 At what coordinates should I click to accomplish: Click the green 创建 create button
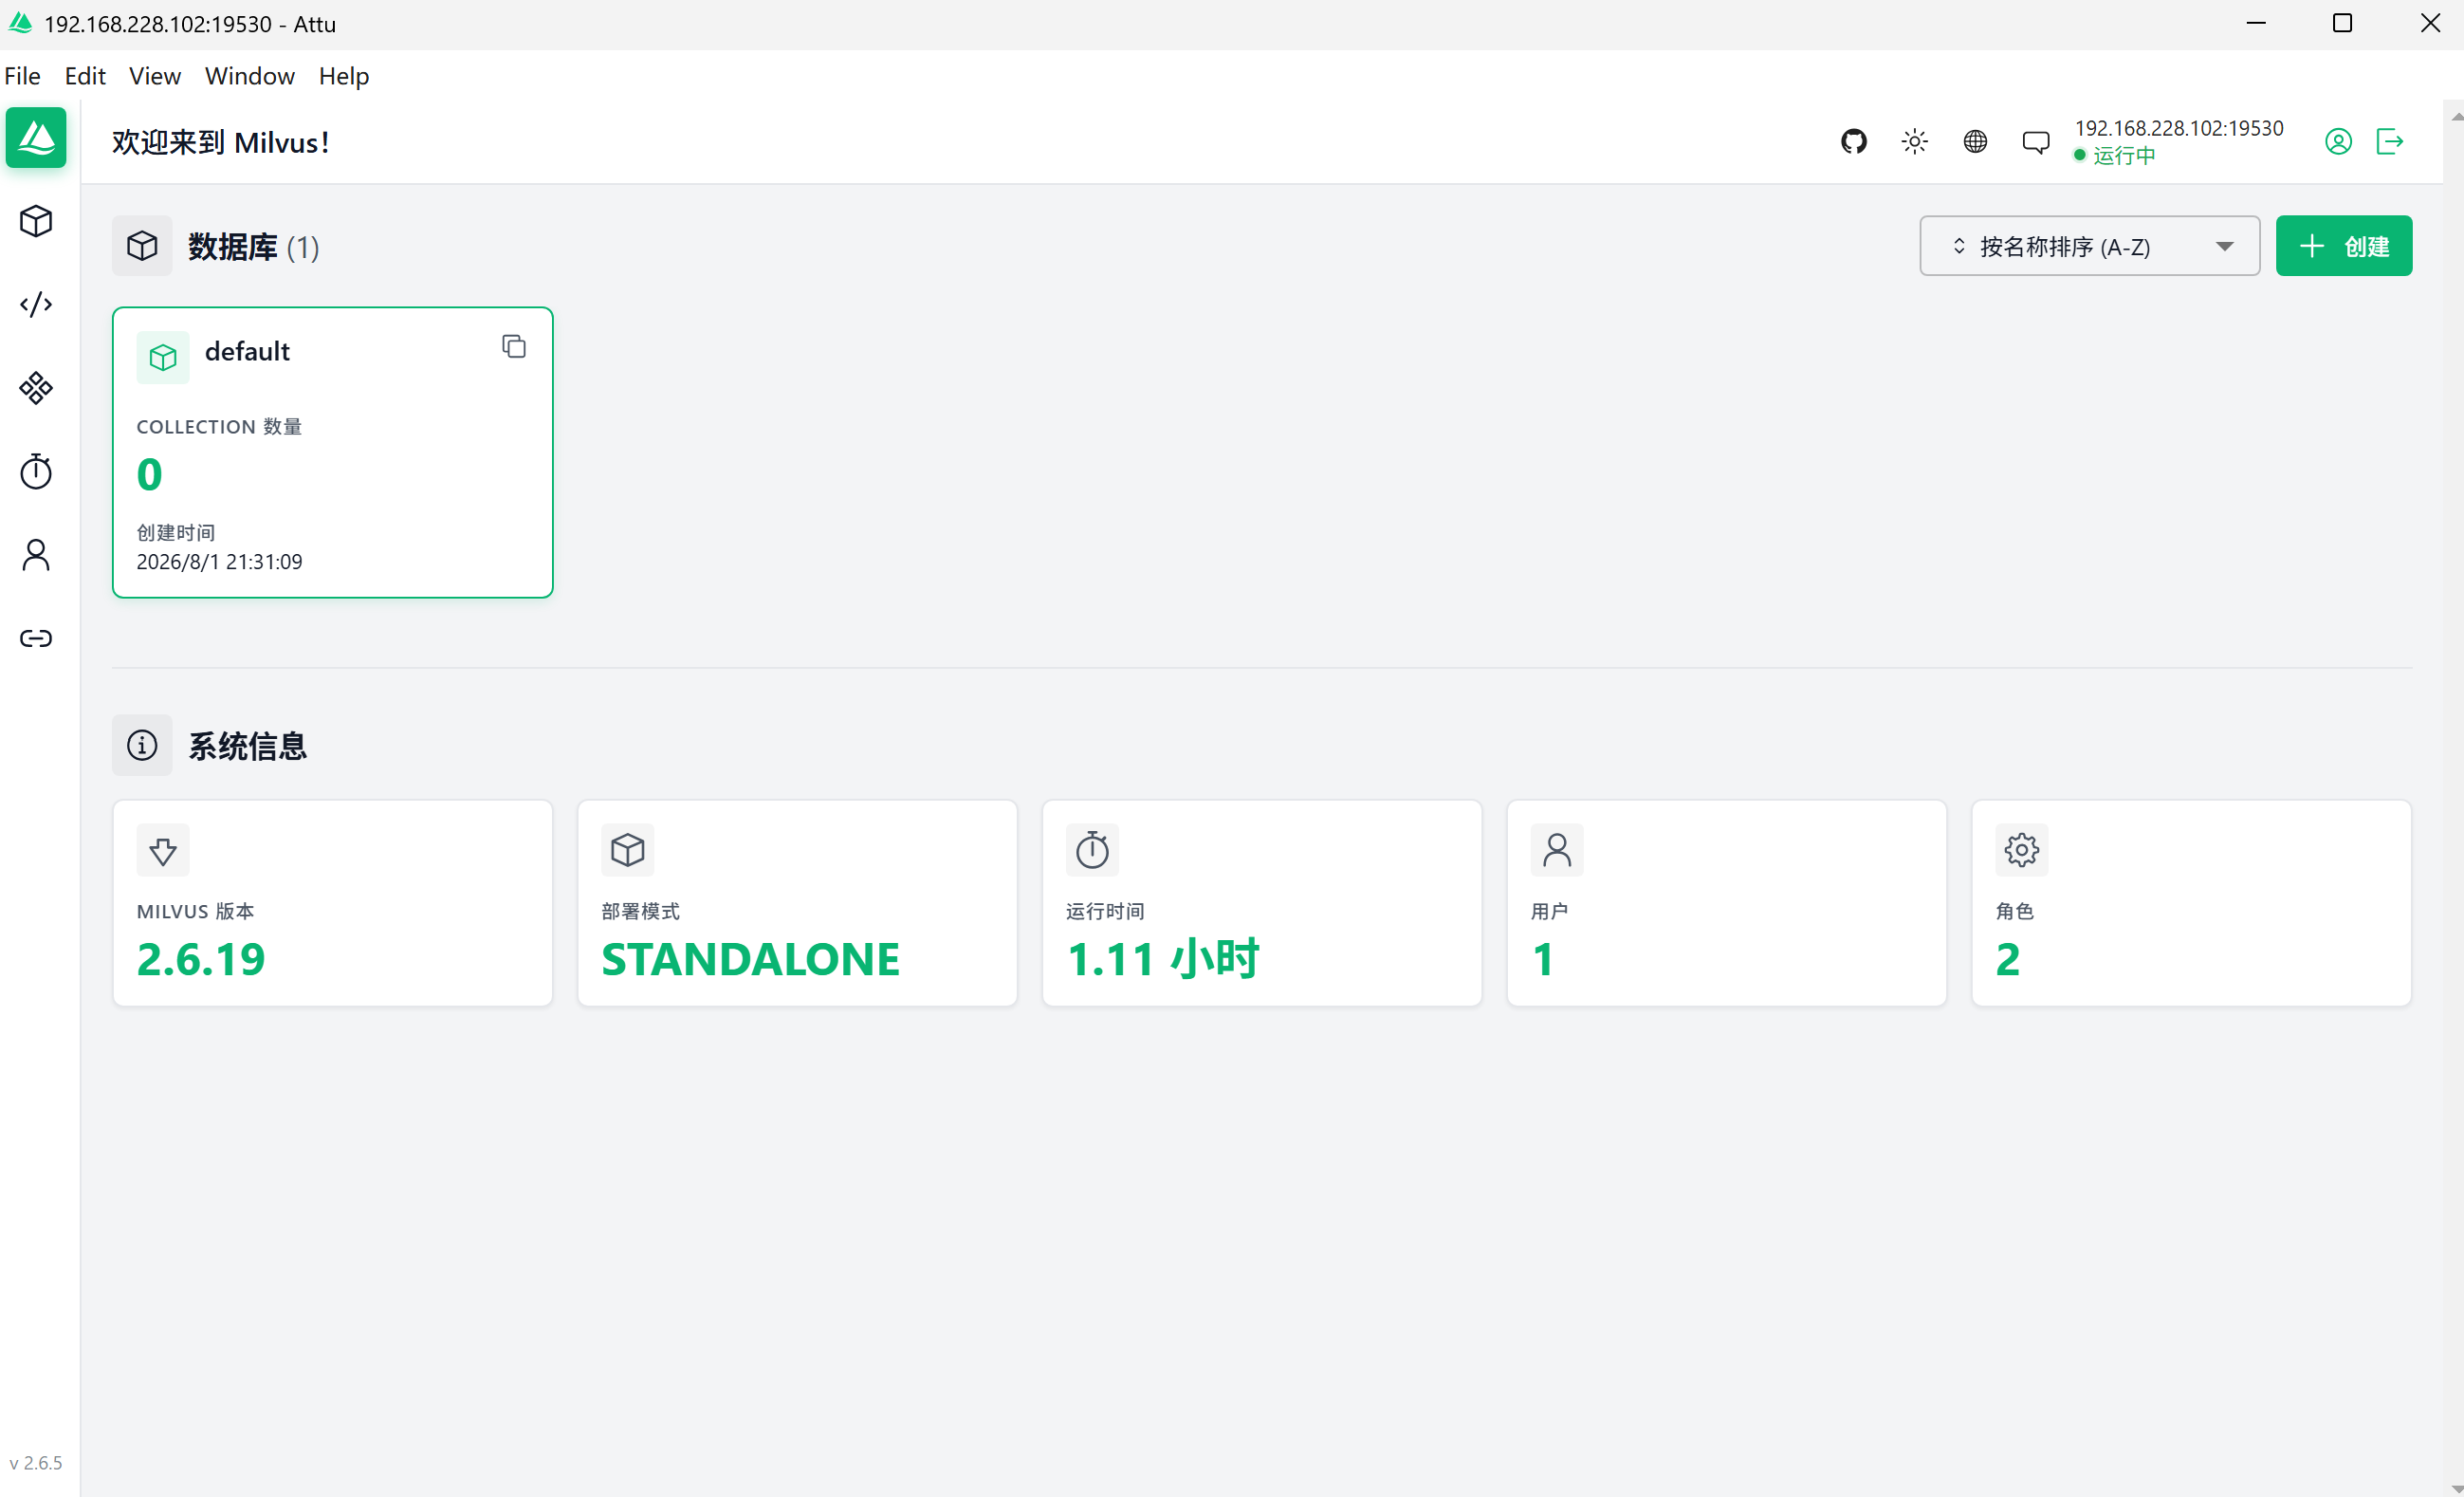pos(2343,246)
